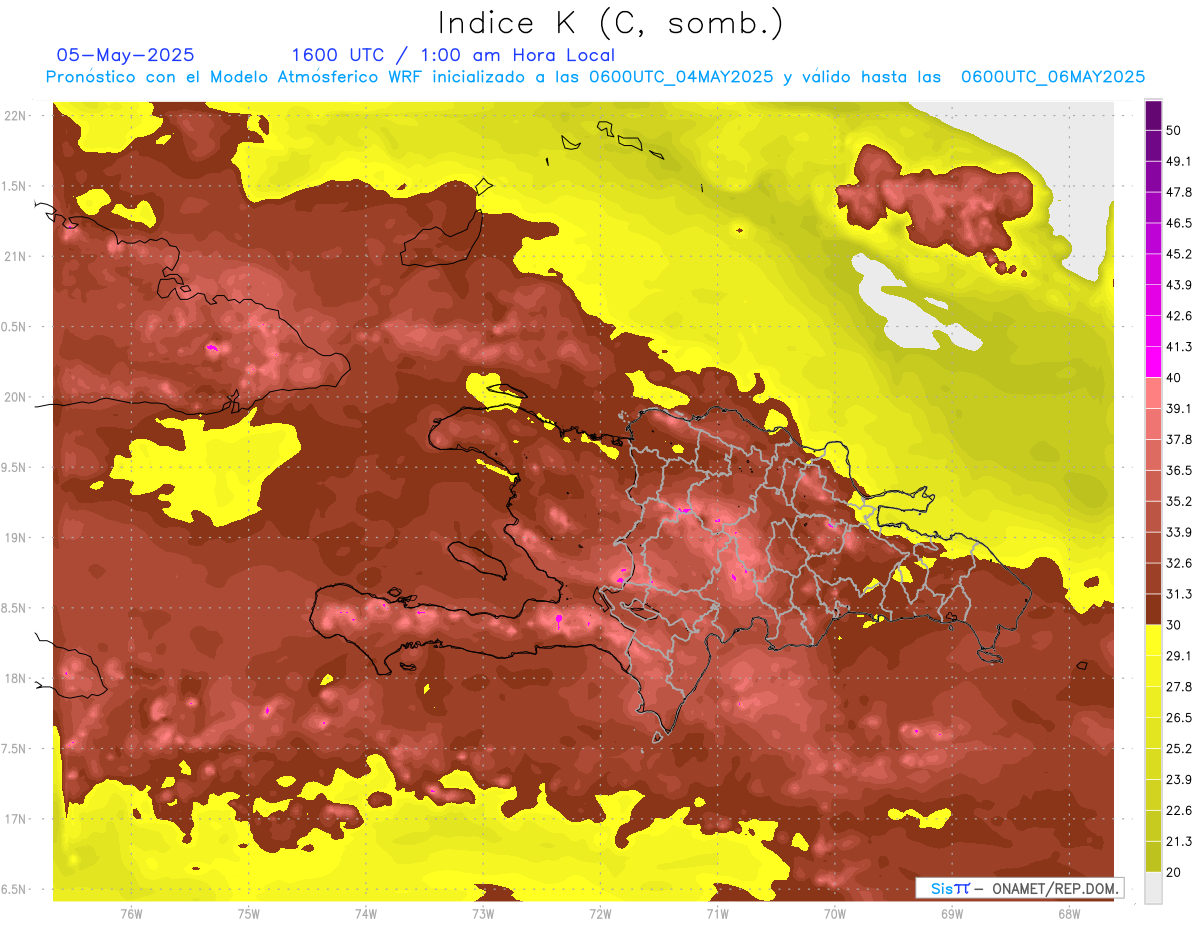Click the "42.6" color scale value
The image size is (1200, 927).
coord(1179,316)
